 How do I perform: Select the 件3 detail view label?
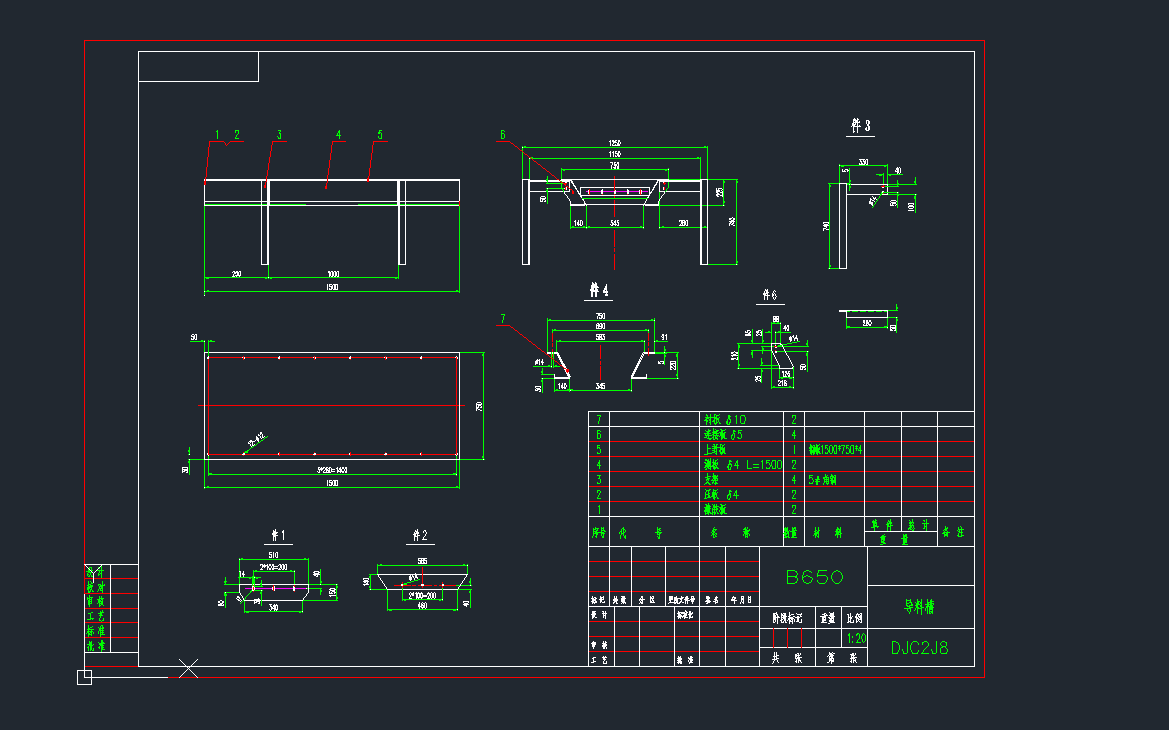(860, 126)
